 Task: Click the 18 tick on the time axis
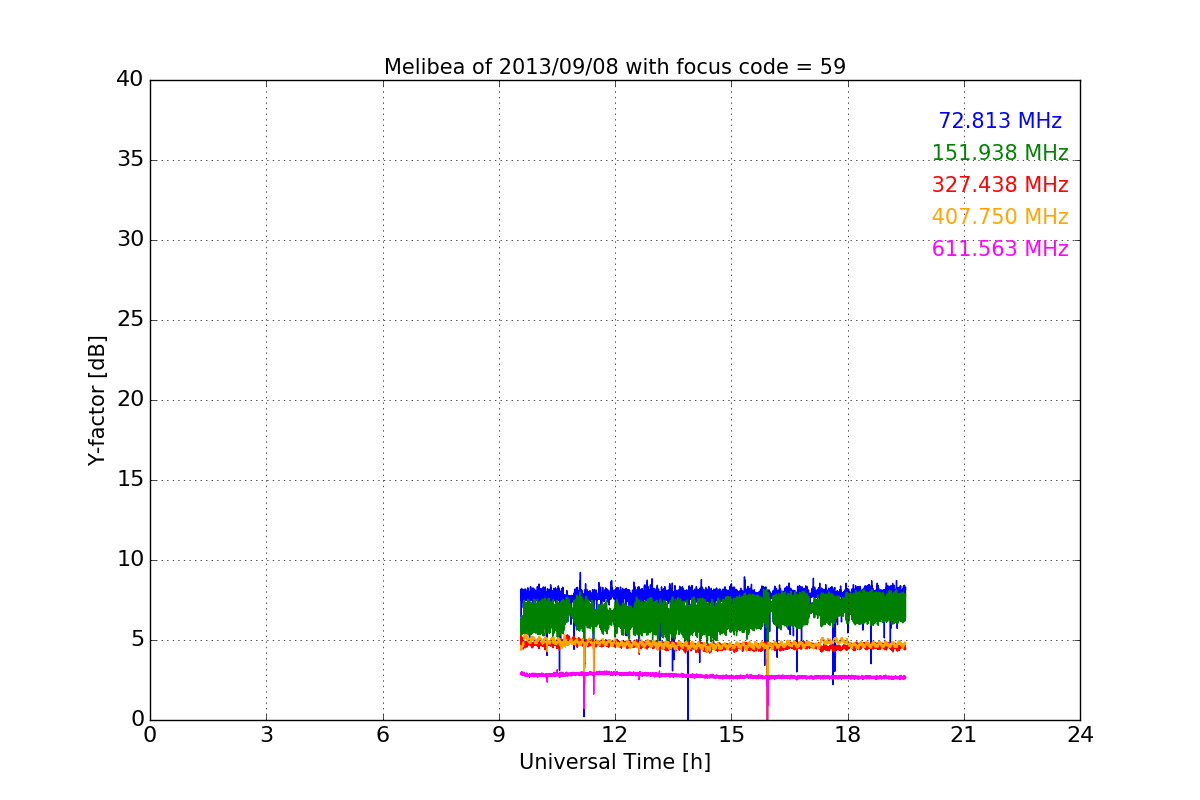(848, 735)
